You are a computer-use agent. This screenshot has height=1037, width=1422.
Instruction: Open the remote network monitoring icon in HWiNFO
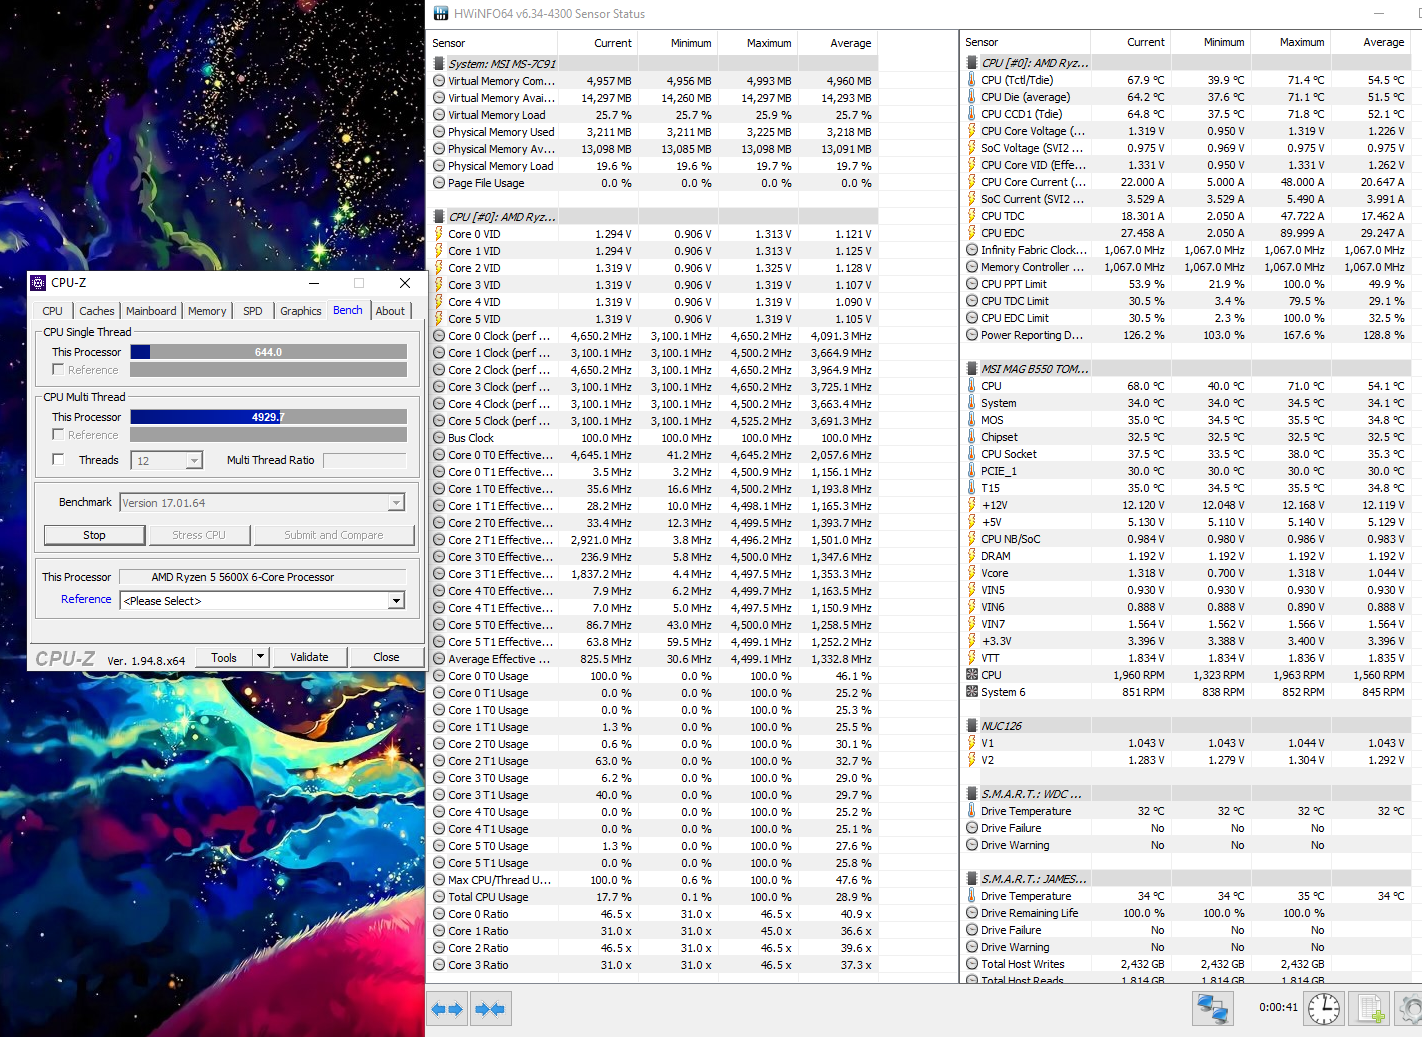click(1213, 1009)
